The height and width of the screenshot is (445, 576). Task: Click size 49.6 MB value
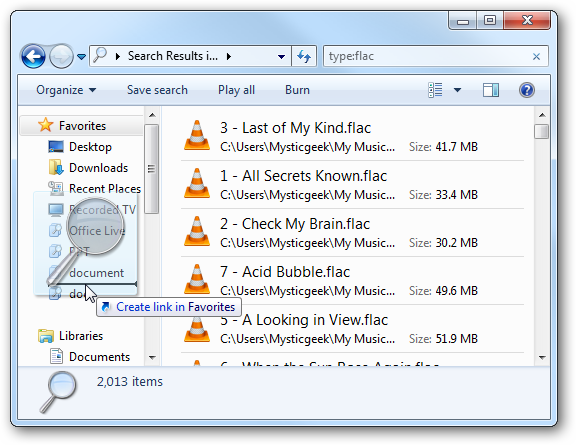pyautogui.click(x=456, y=291)
